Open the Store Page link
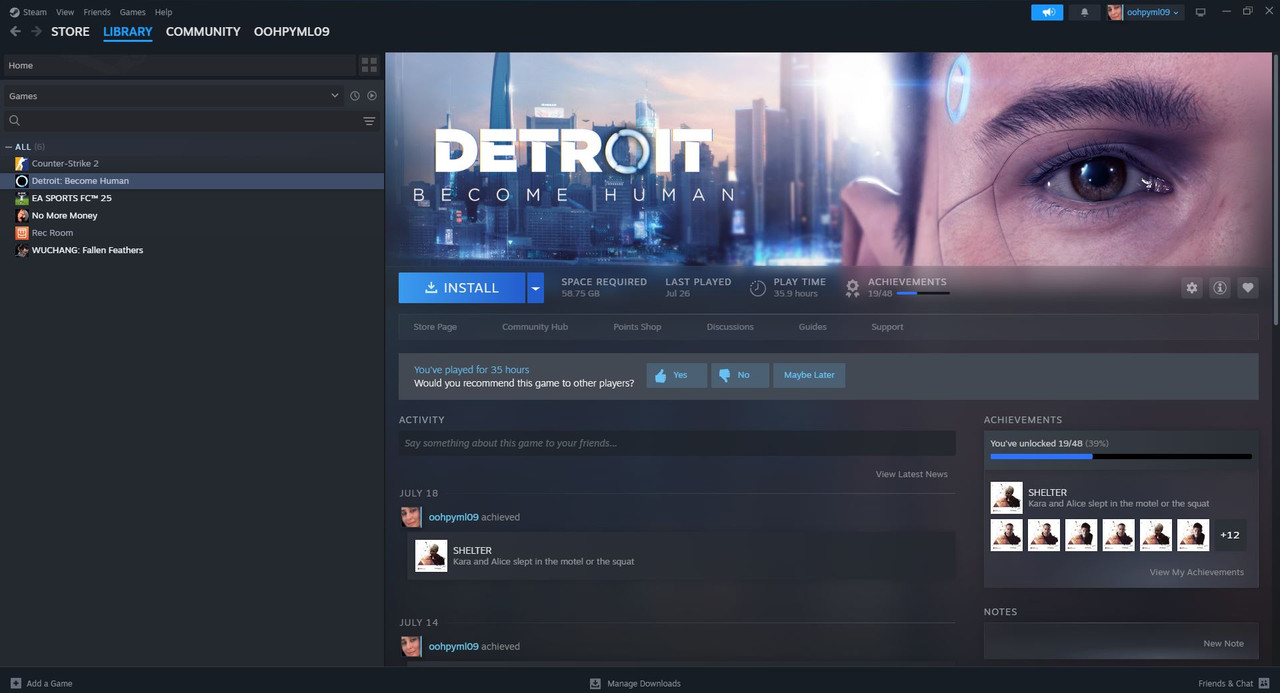 tap(435, 327)
